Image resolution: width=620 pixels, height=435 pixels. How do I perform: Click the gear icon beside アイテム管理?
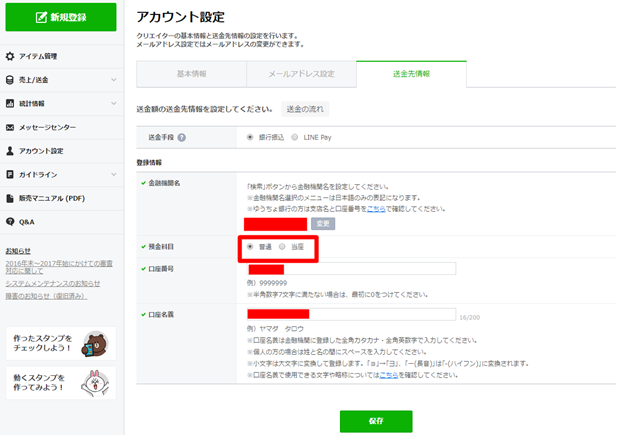coord(10,56)
